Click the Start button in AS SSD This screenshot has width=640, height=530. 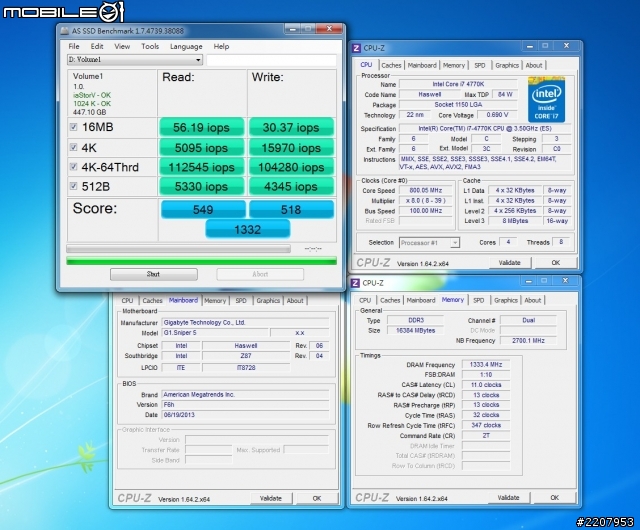coord(153,274)
